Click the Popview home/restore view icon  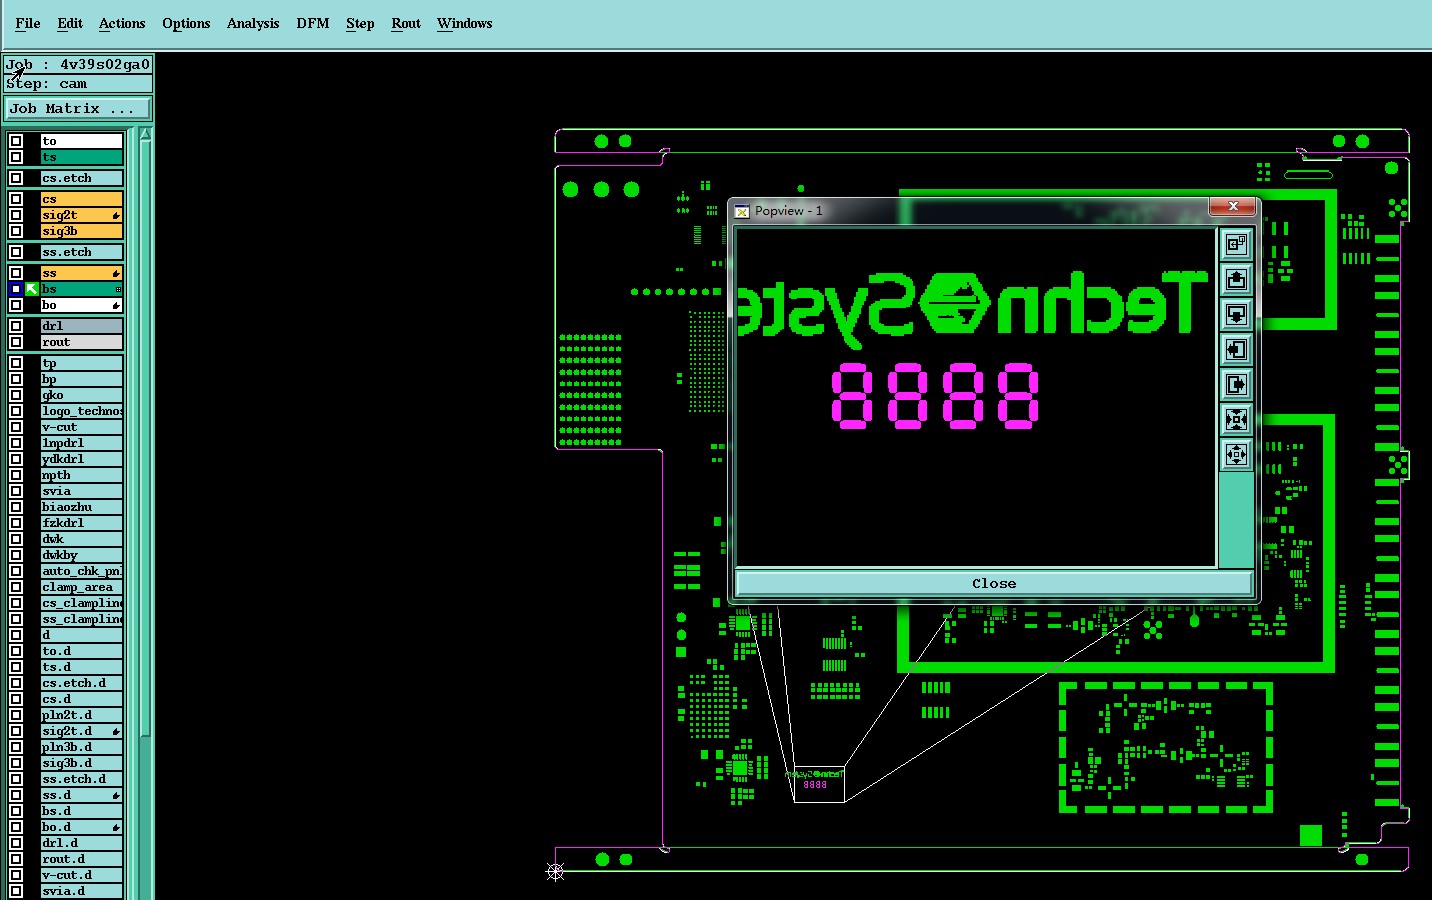[1236, 245]
